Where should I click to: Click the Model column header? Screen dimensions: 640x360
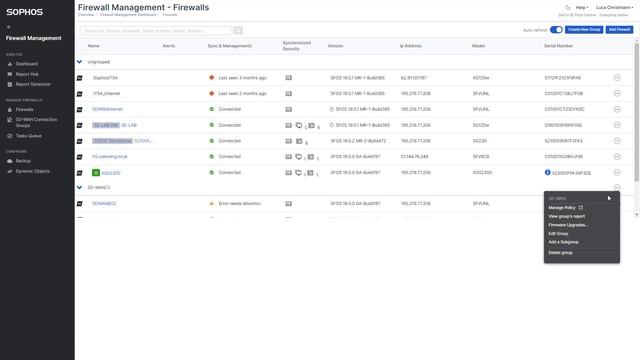(478, 46)
